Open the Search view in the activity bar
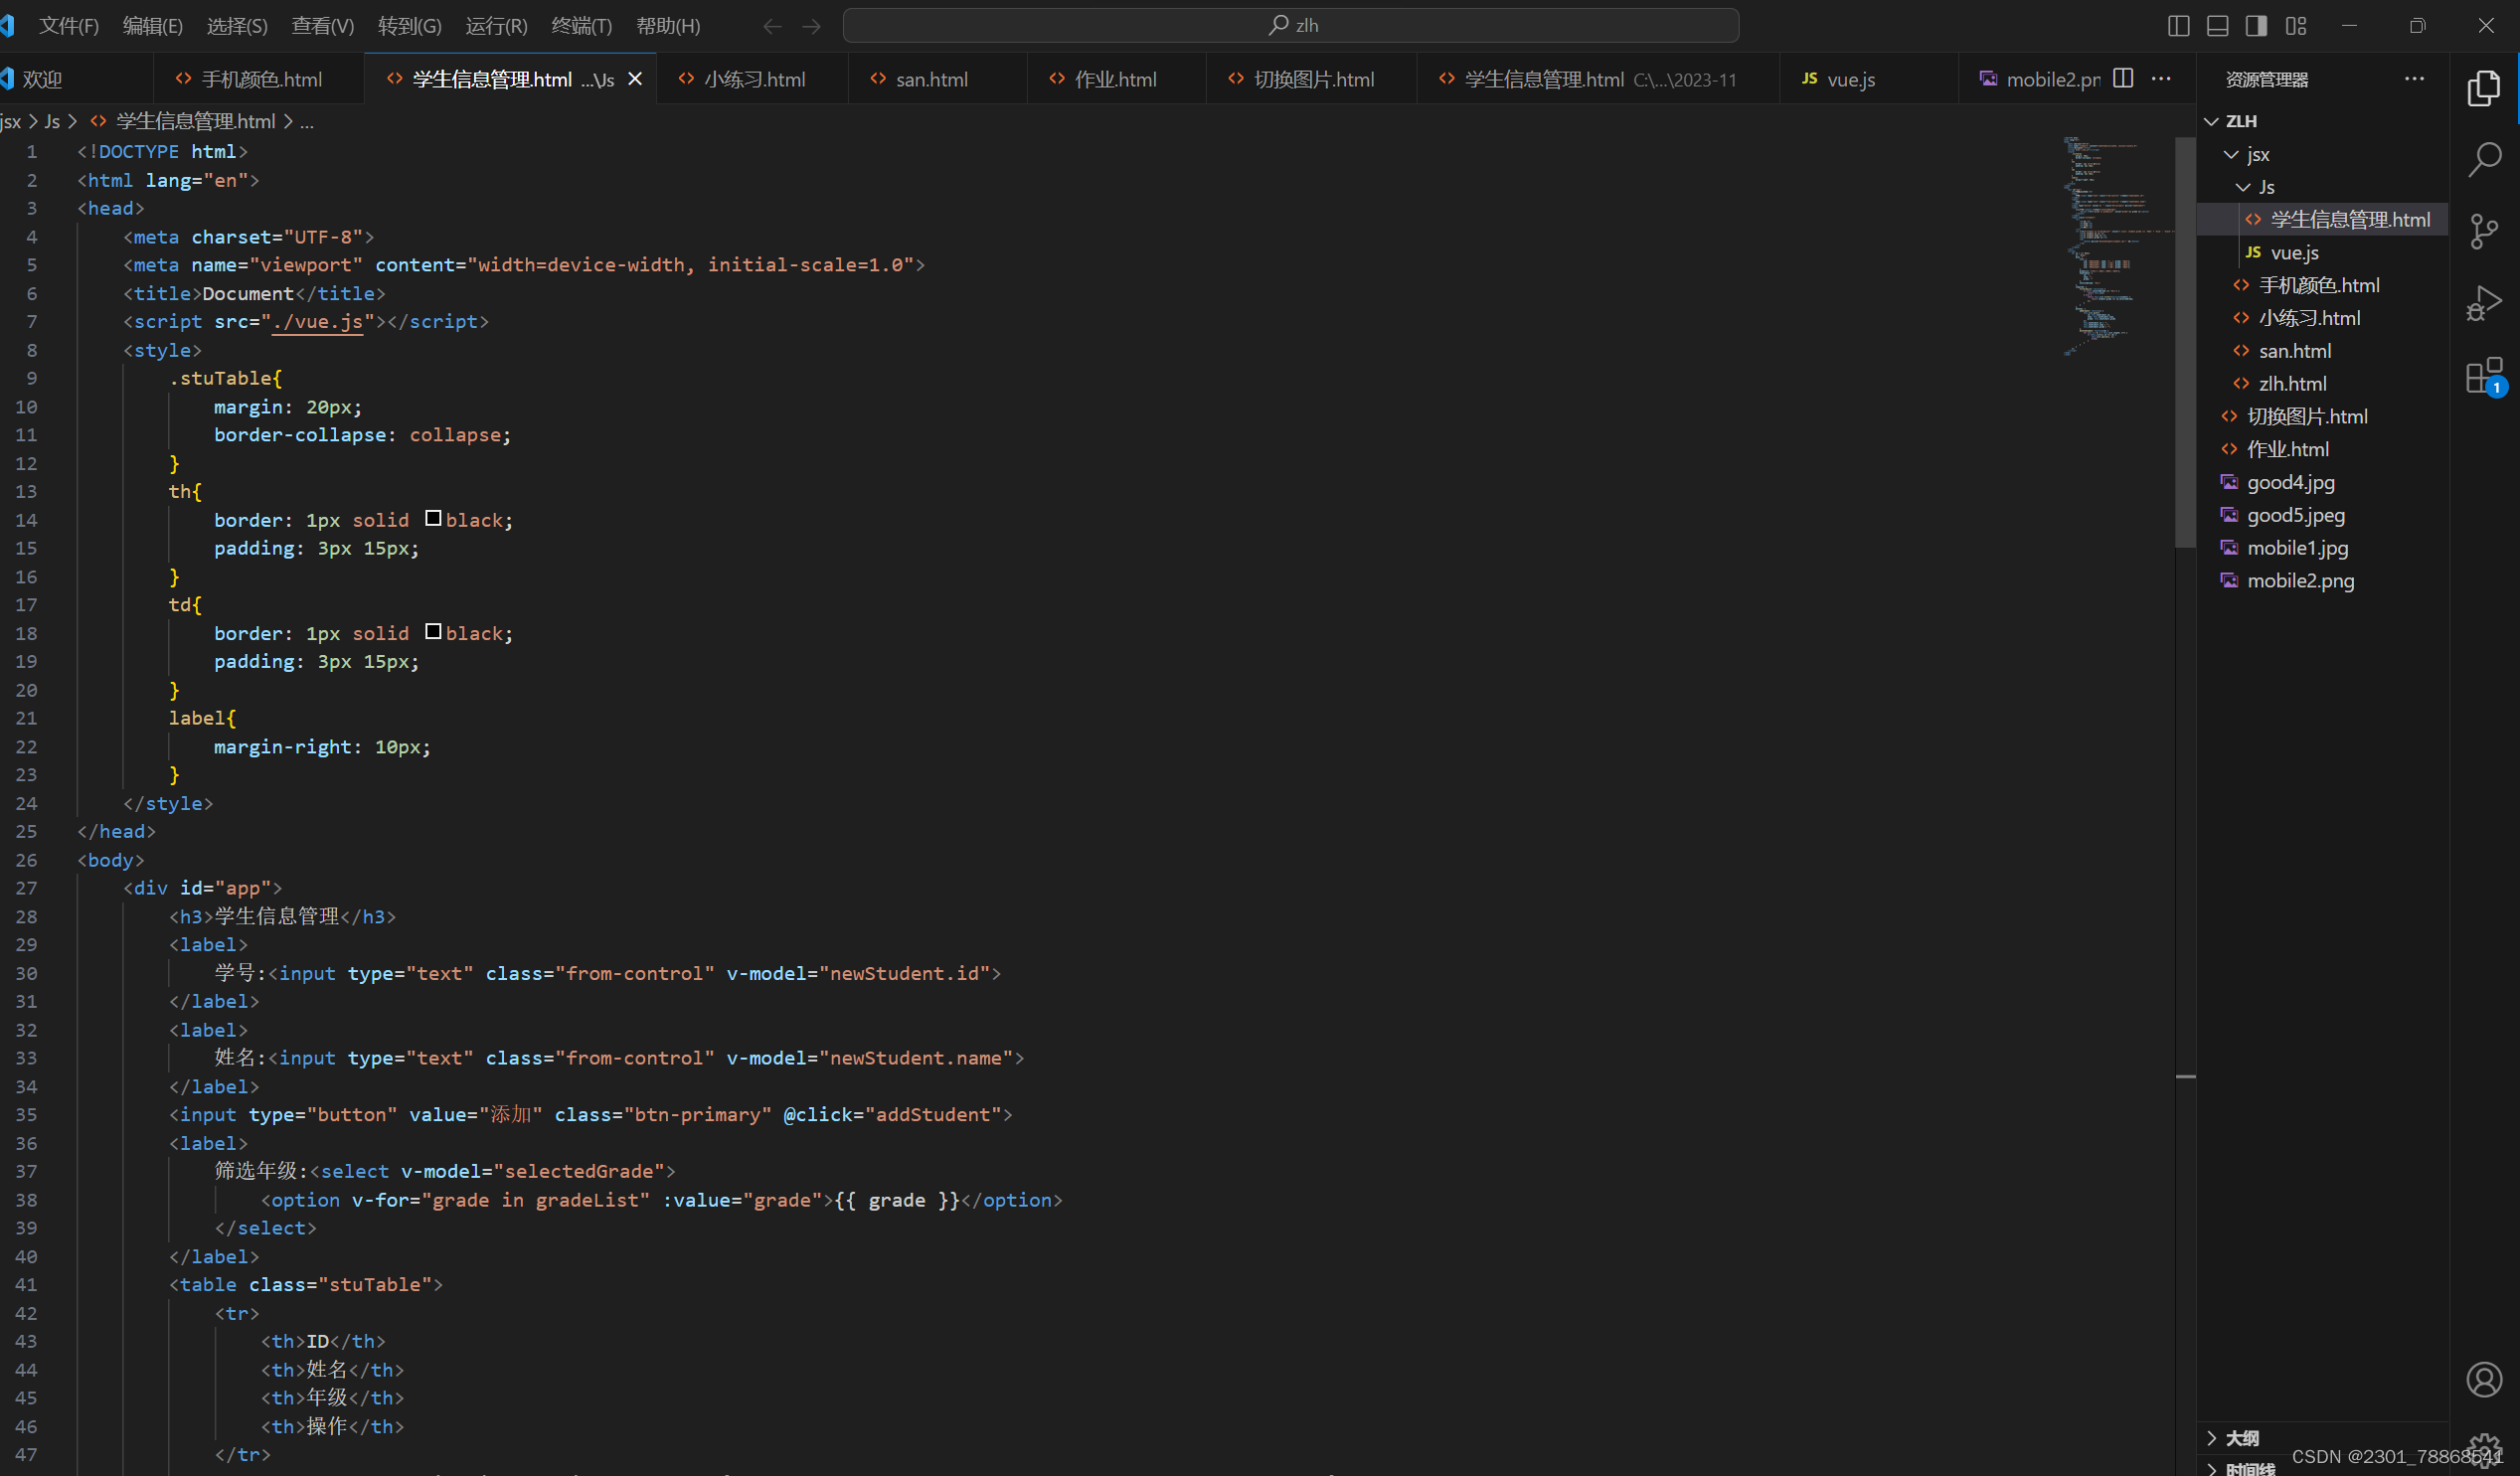The height and width of the screenshot is (1476, 2520). pos(2485,158)
